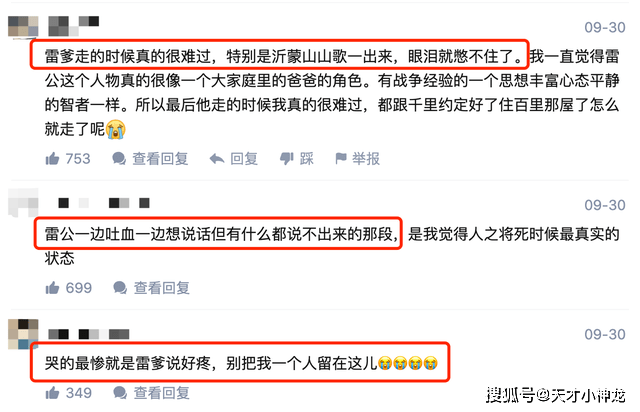
Task: Expand 查看回复 under the 雷爹说好疼 comment
Action: tap(162, 393)
